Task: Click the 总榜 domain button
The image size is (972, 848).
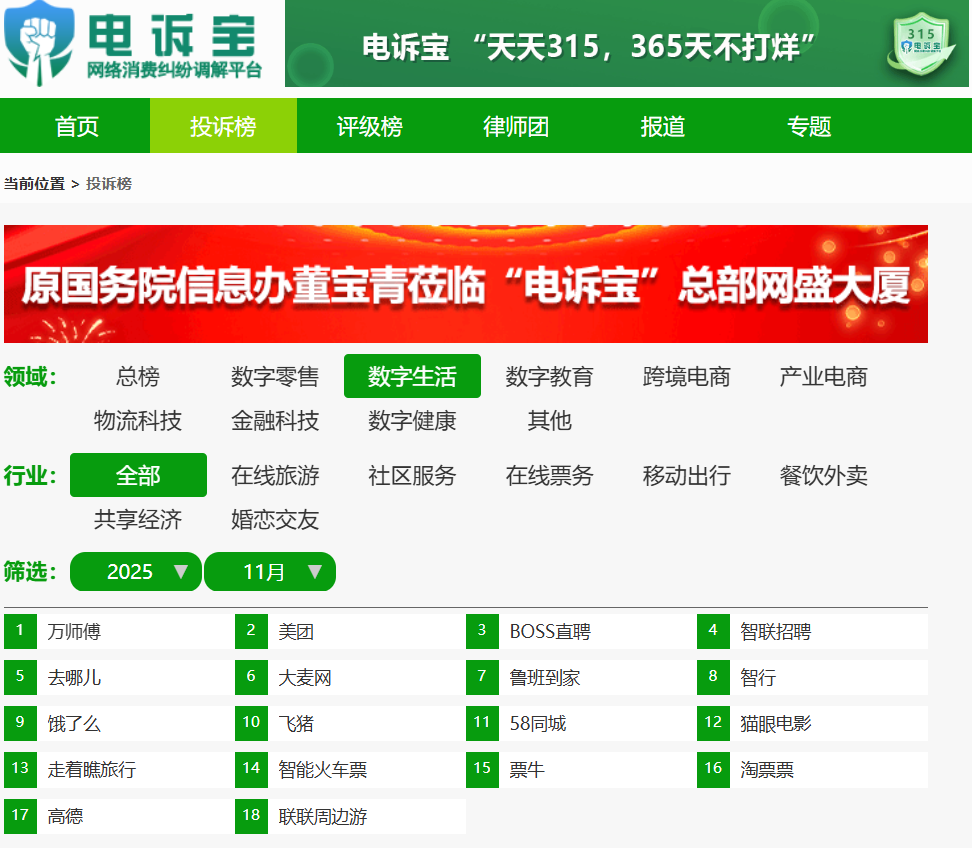Action: click(138, 377)
